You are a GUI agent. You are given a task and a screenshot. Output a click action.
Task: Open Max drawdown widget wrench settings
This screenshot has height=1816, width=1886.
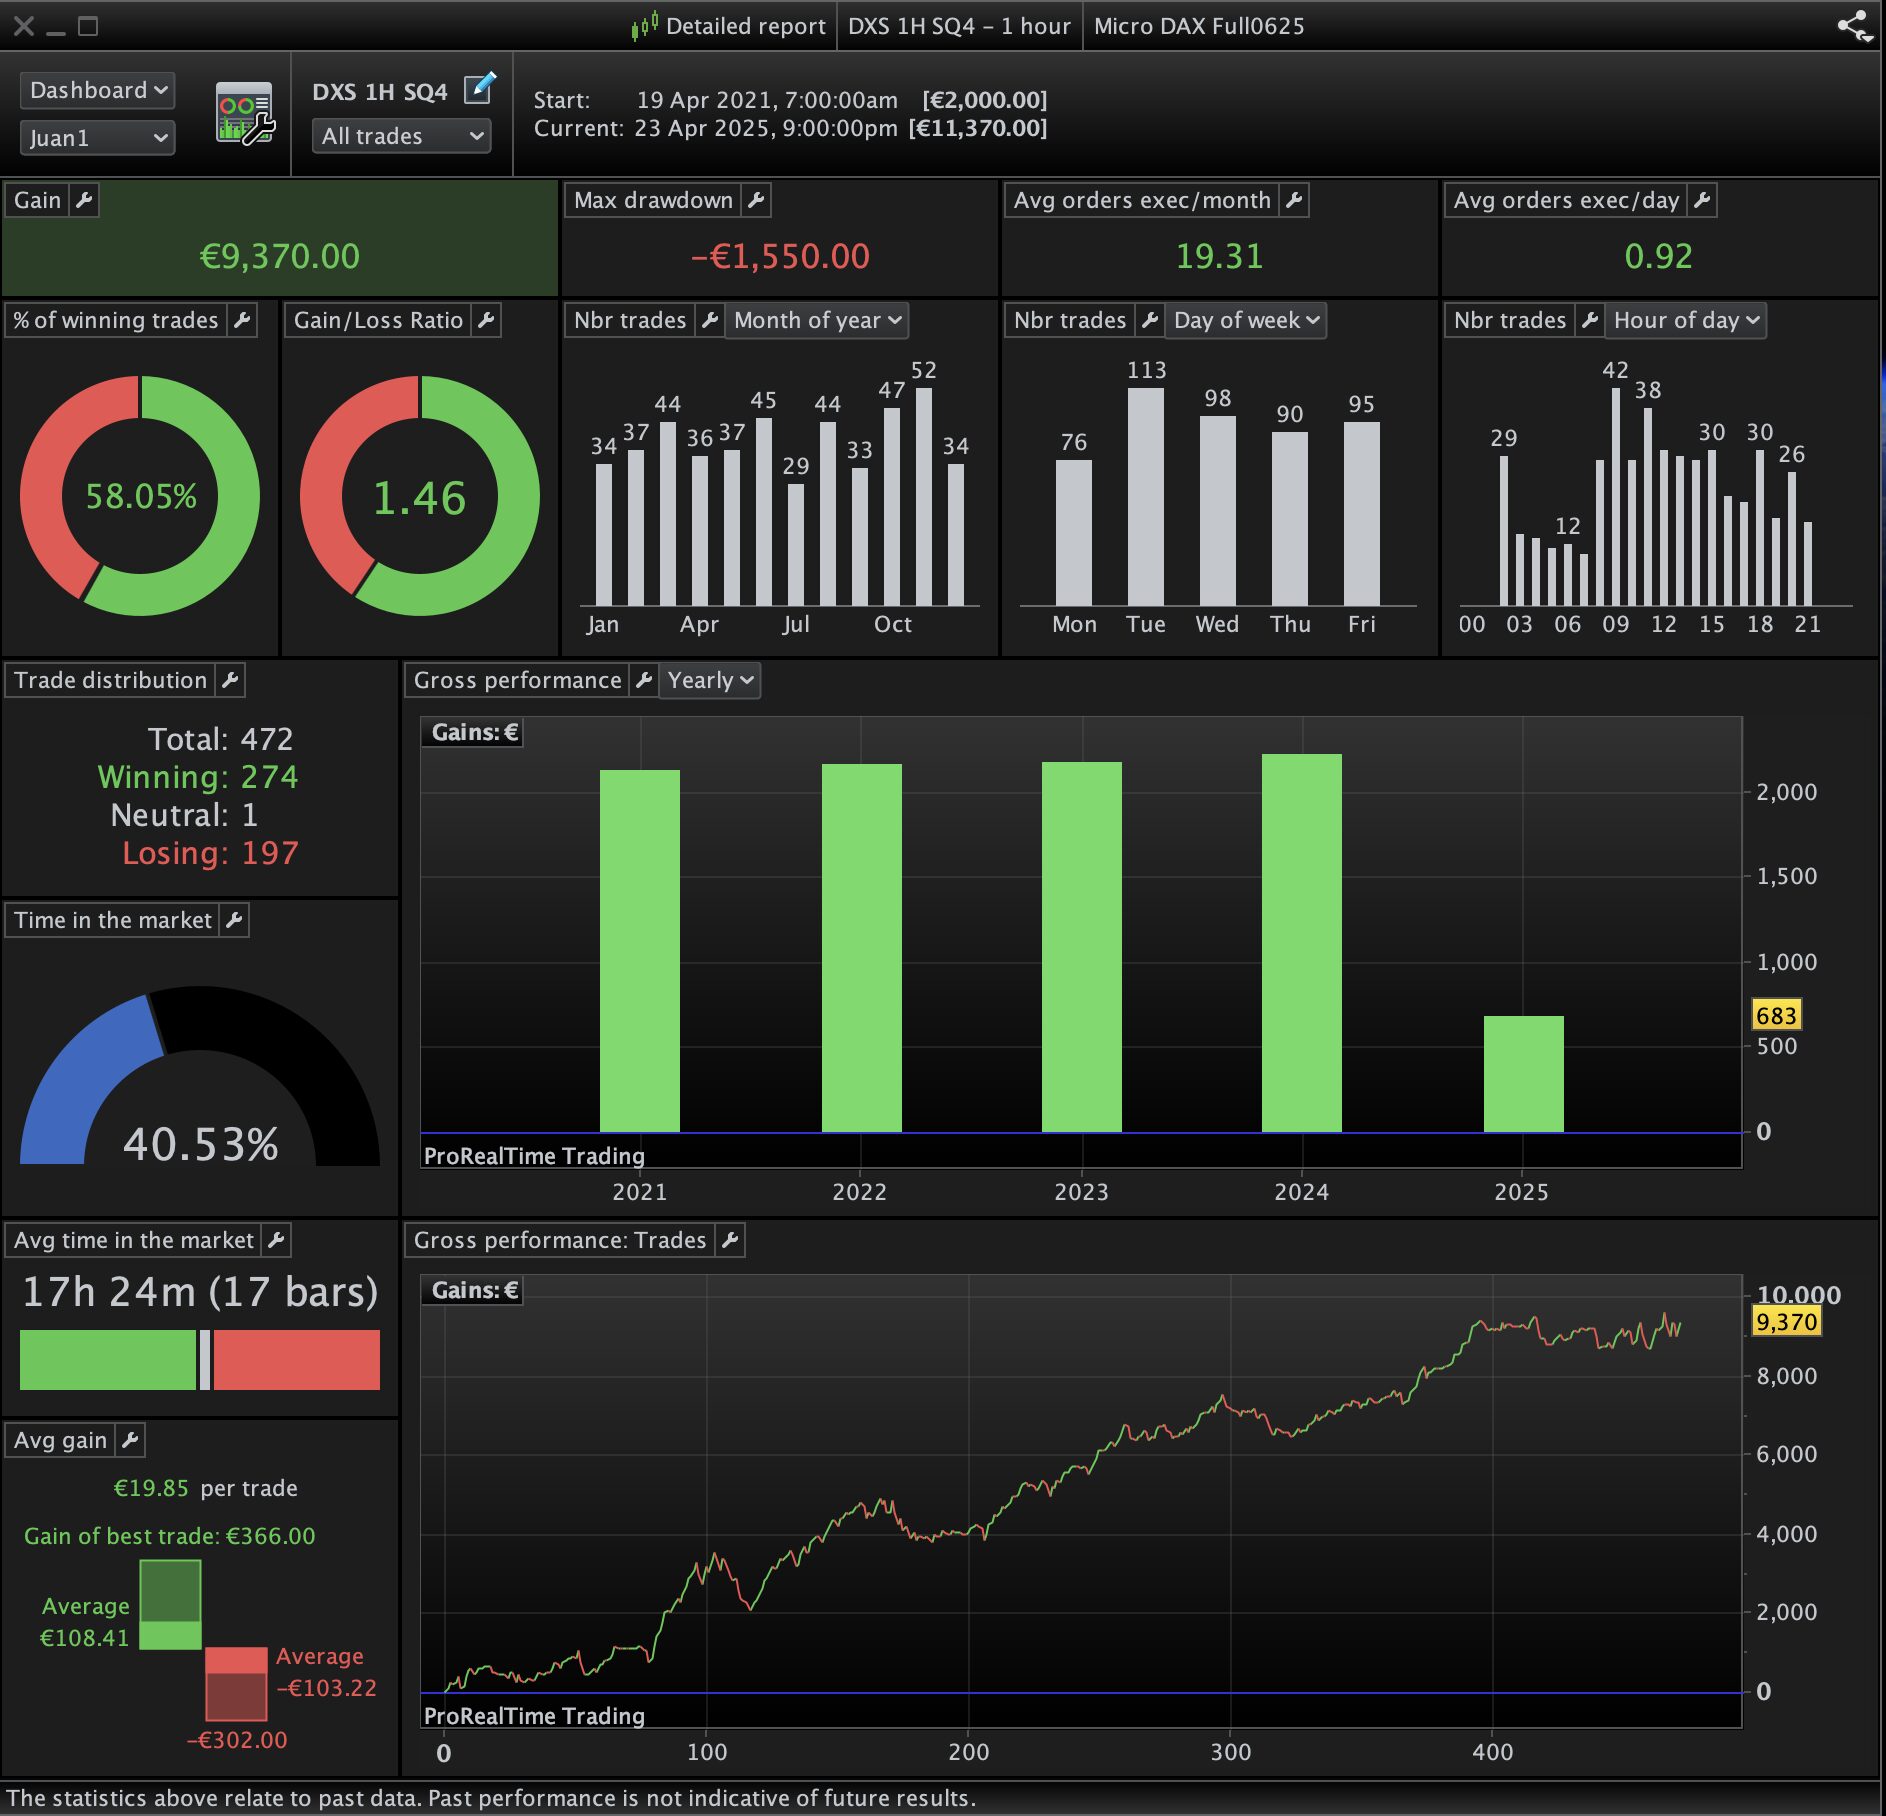[x=757, y=200]
